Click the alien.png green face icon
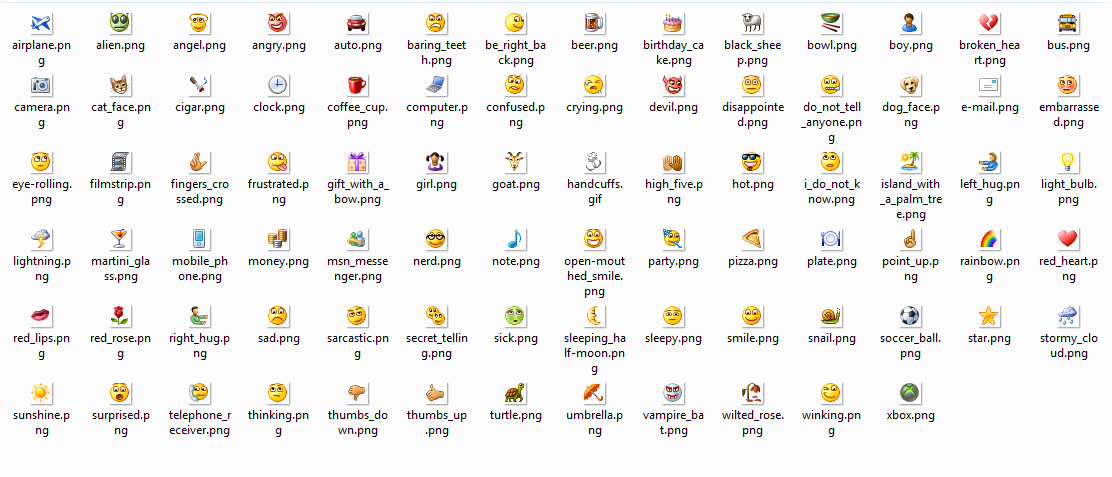This screenshot has width=1112, height=477. click(120, 24)
